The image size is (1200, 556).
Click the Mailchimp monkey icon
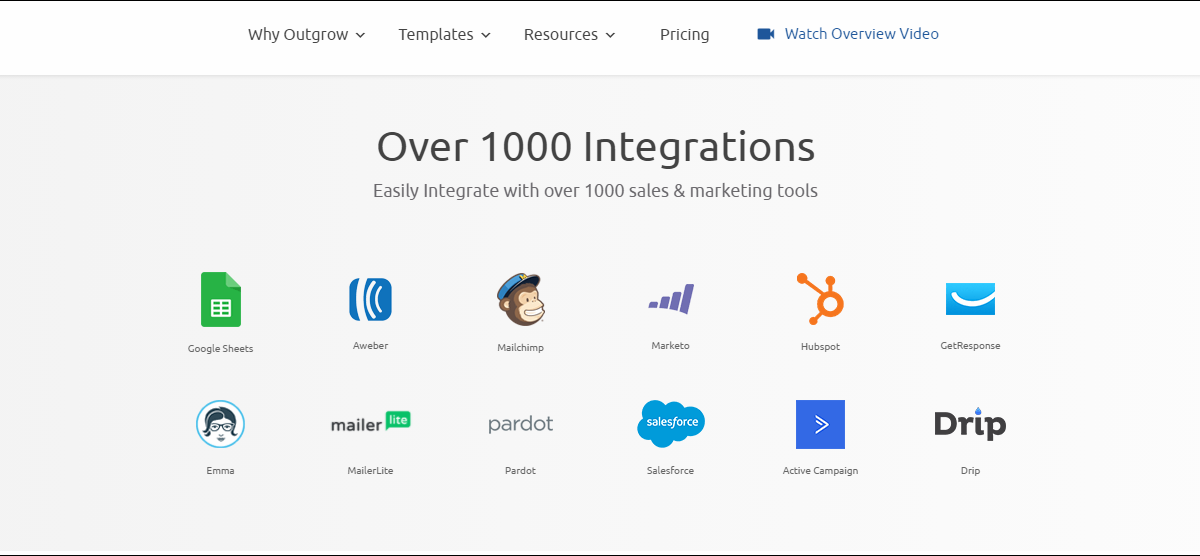click(520, 299)
